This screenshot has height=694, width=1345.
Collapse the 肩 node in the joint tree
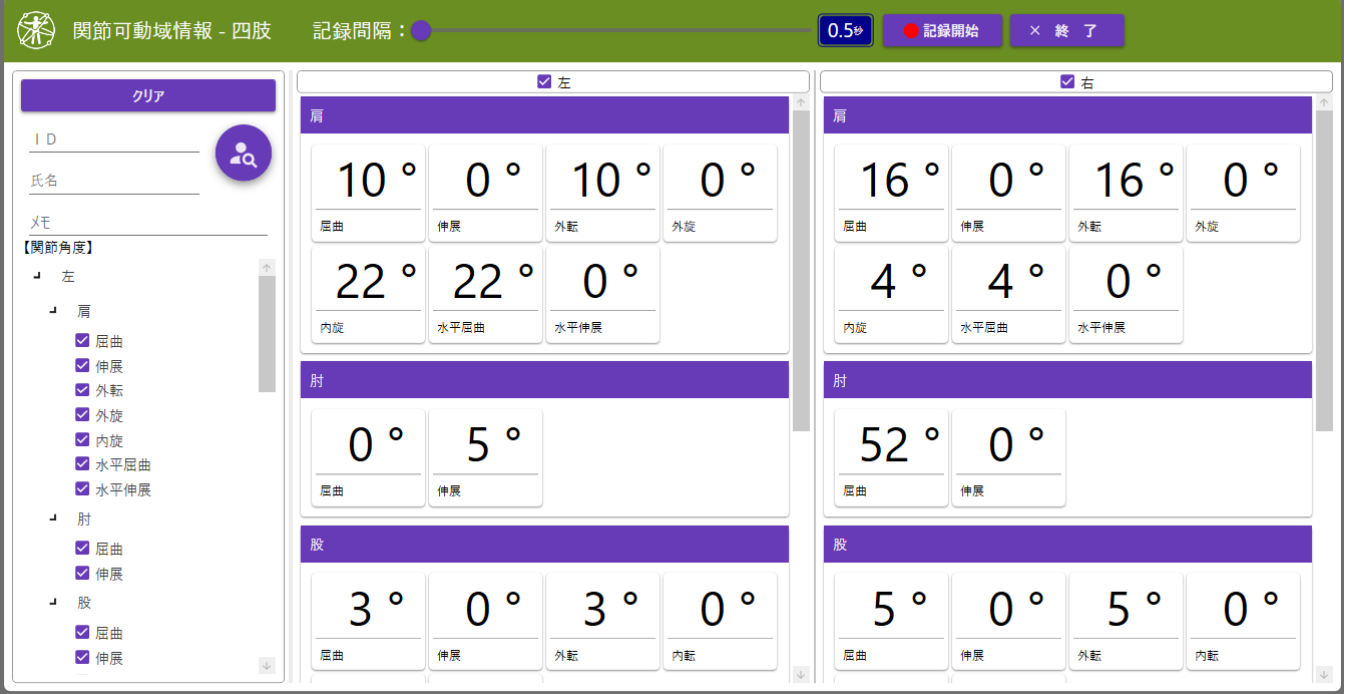click(53, 311)
